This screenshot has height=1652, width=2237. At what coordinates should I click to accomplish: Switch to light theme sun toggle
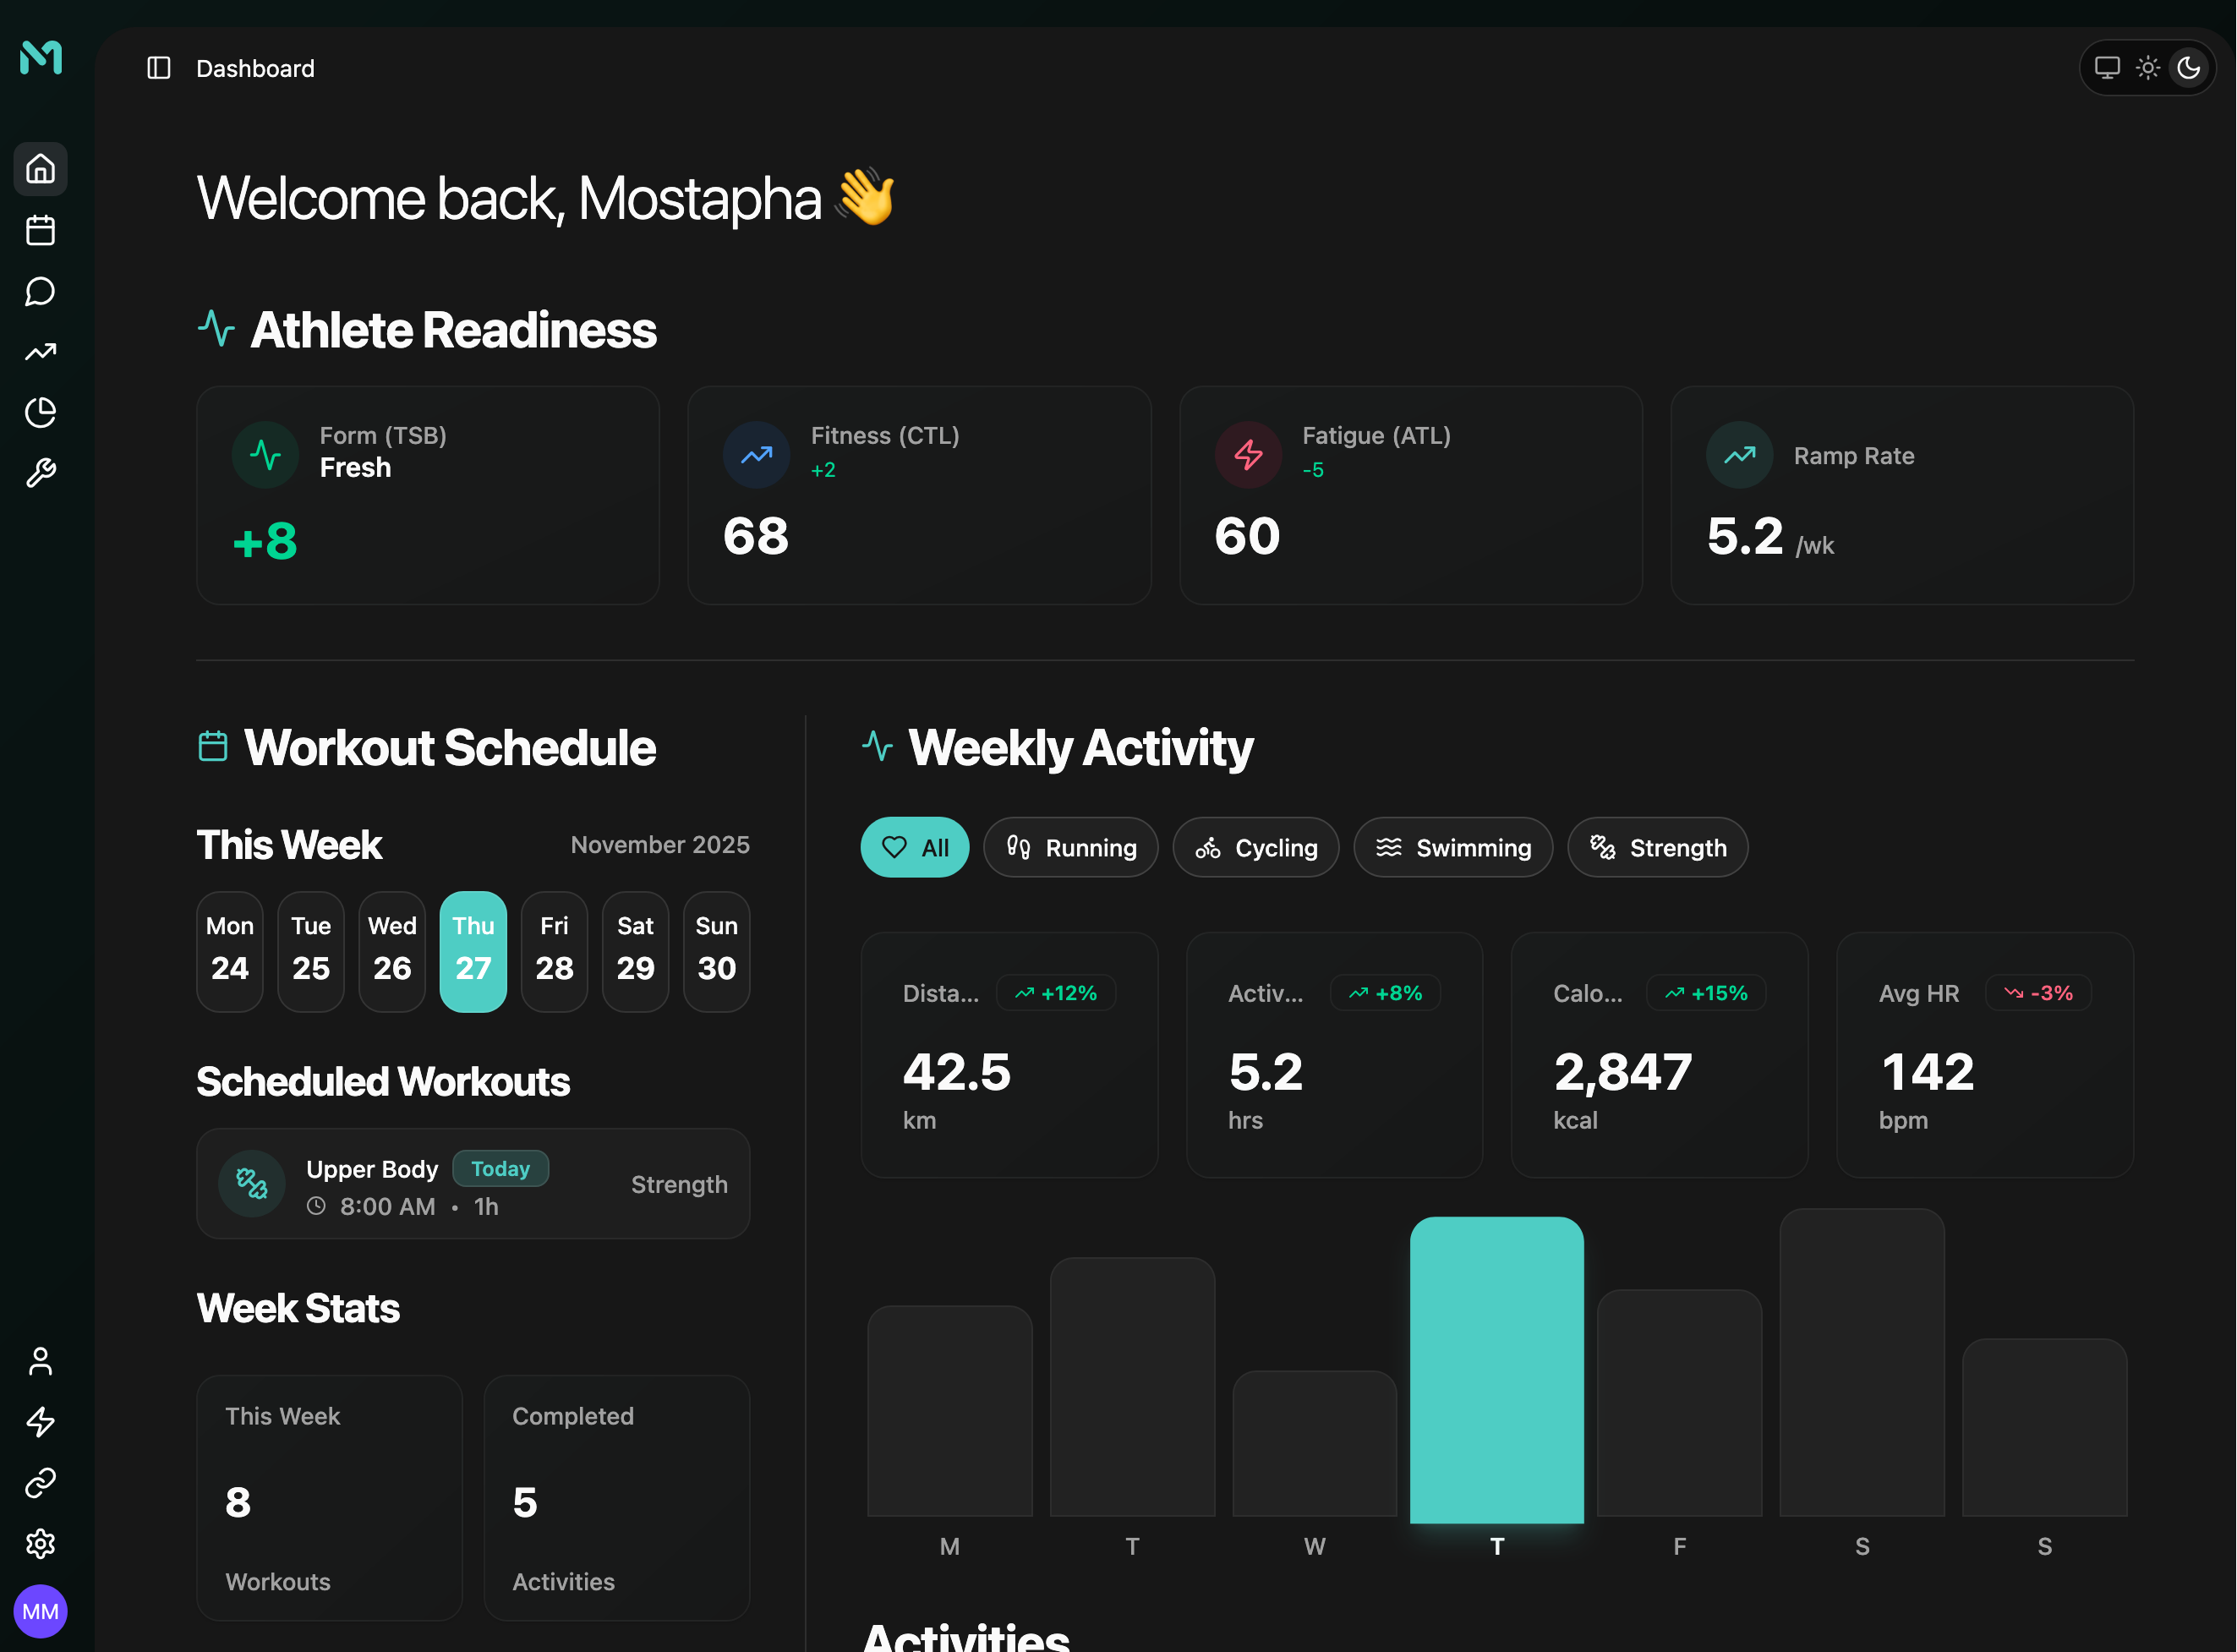coord(2147,68)
